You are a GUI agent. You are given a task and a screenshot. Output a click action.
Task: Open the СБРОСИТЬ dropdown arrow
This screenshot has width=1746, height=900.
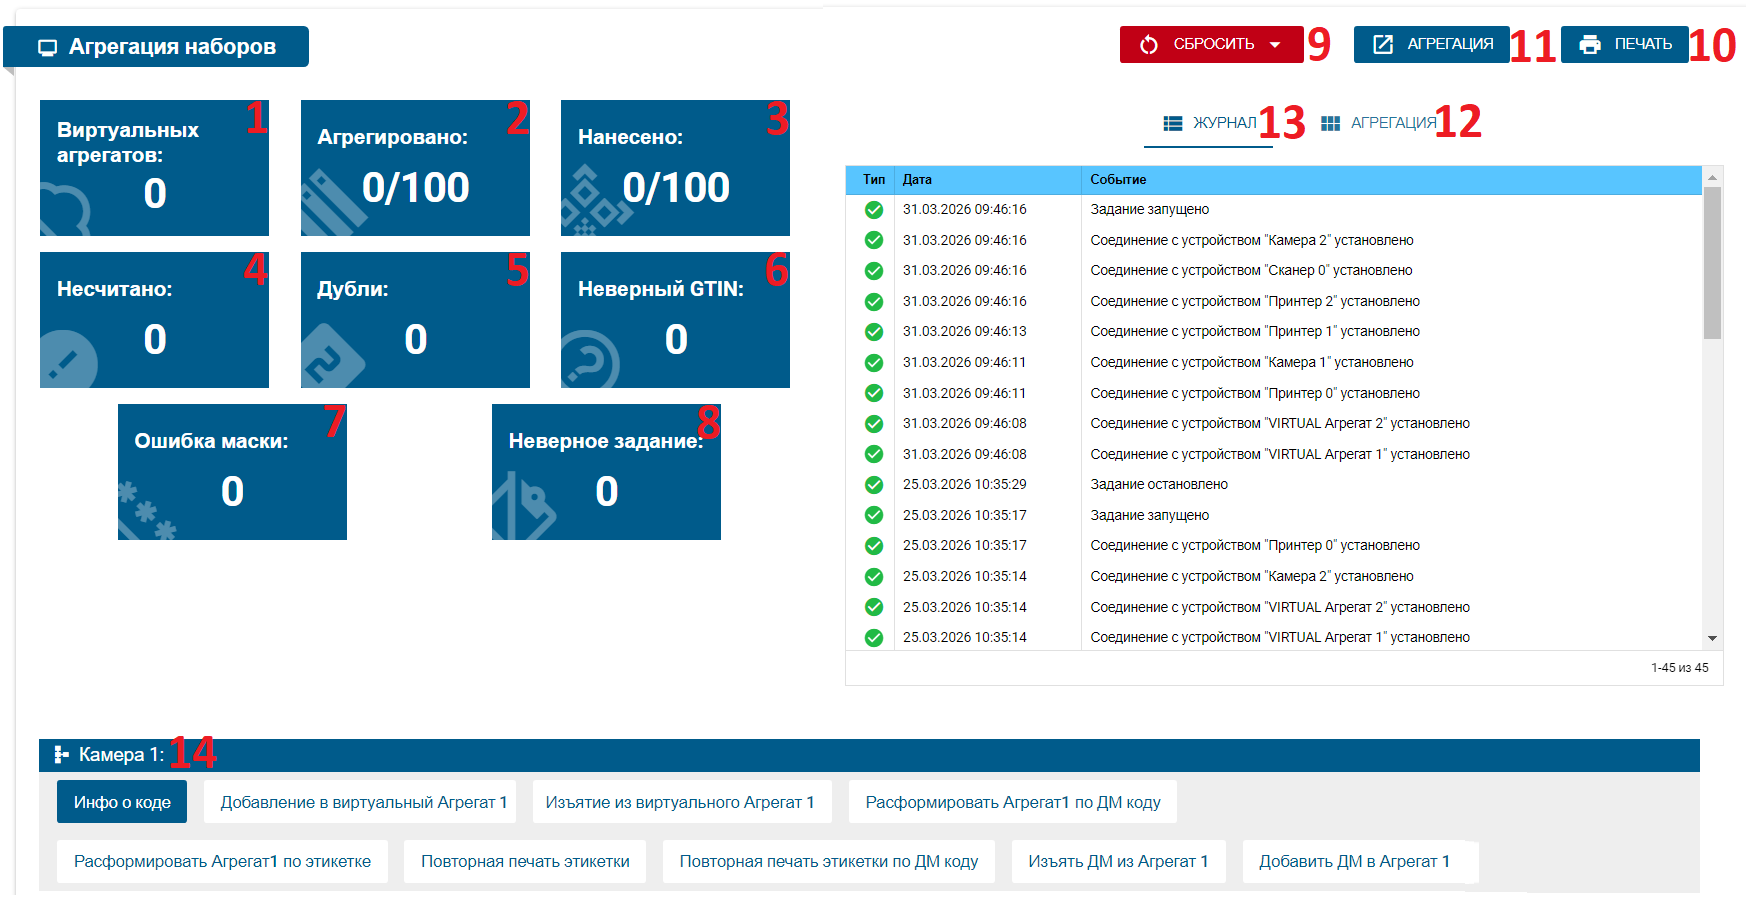click(1277, 43)
